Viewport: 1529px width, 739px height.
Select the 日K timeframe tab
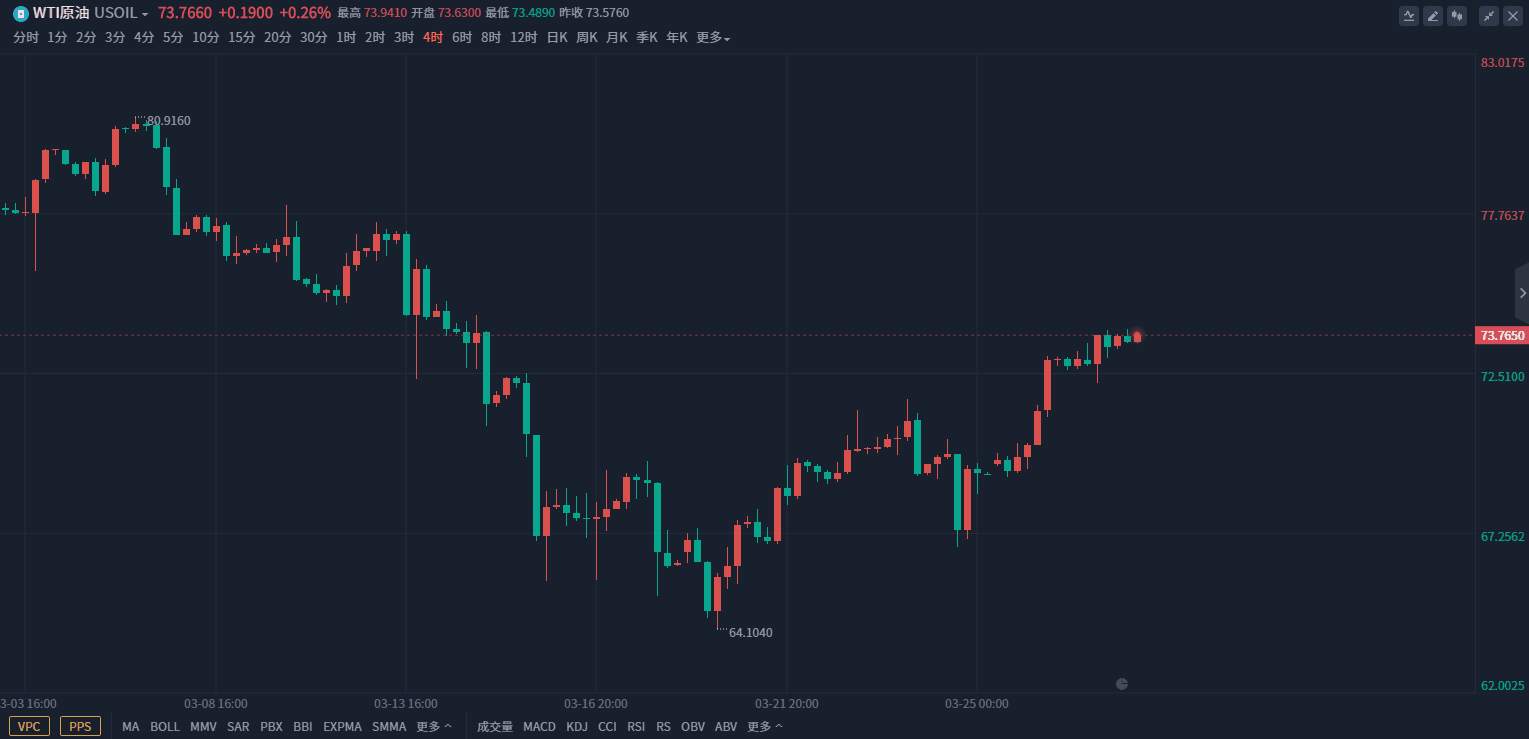coord(557,37)
